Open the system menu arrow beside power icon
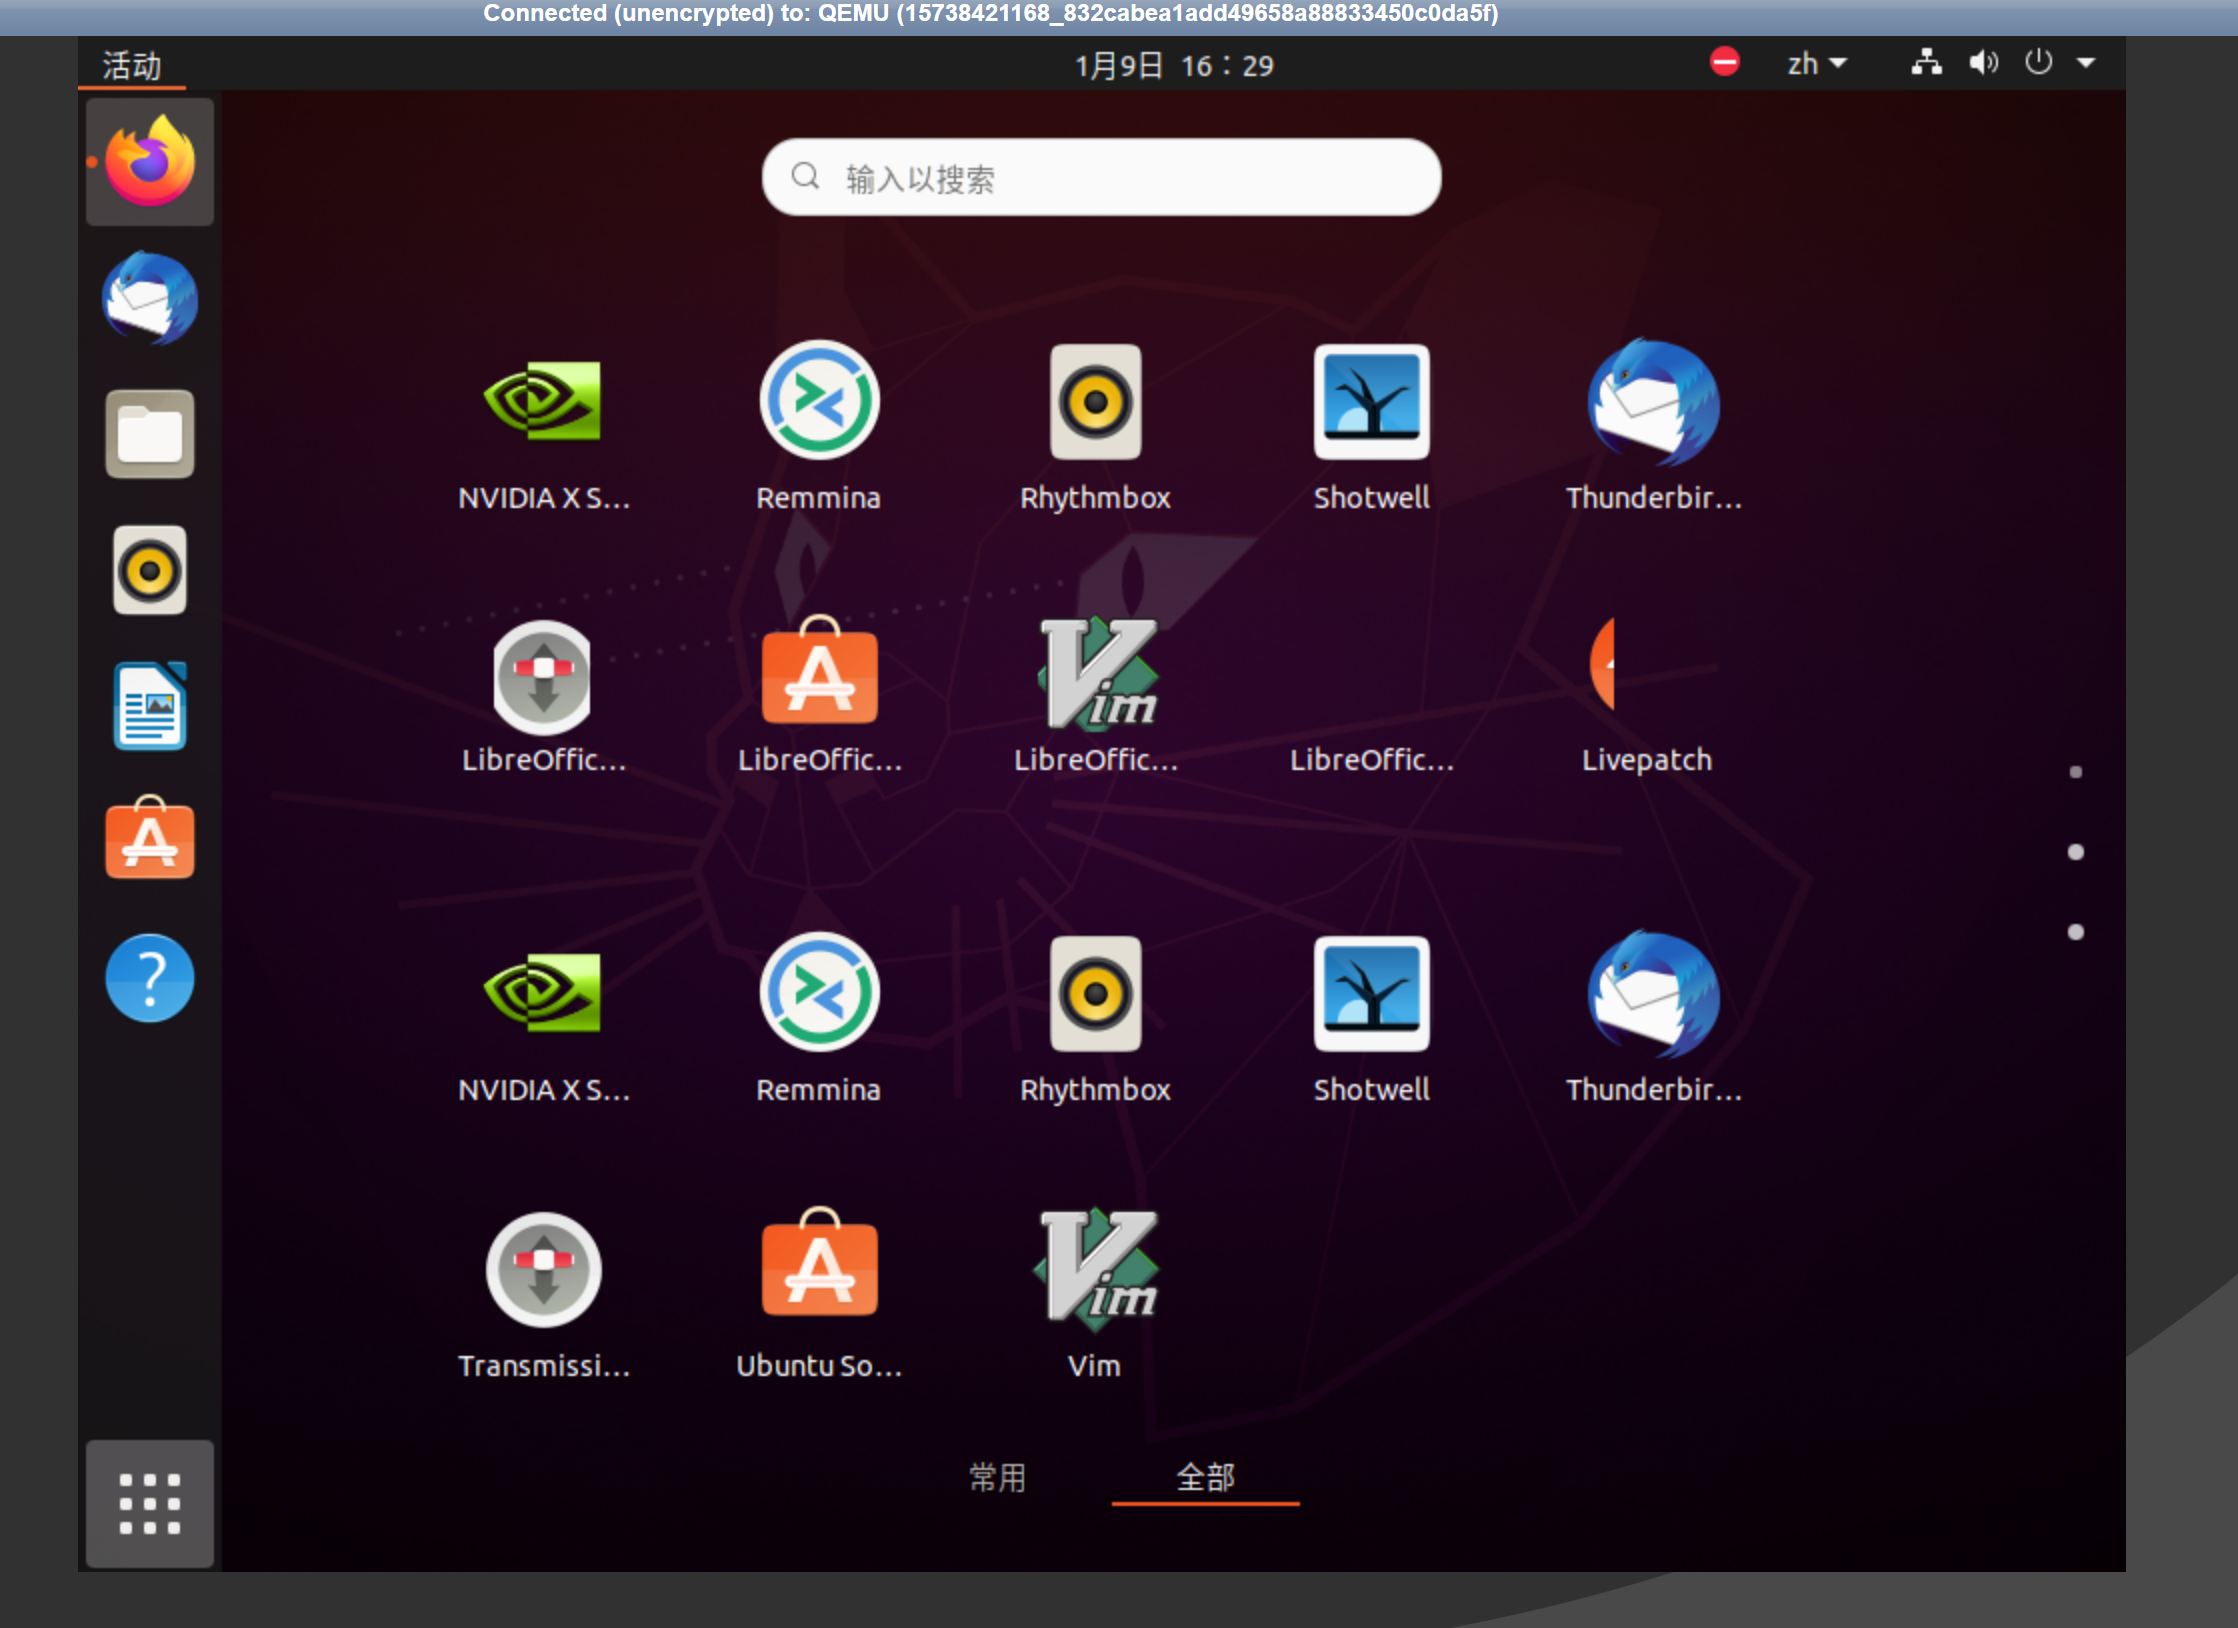 coord(2086,63)
